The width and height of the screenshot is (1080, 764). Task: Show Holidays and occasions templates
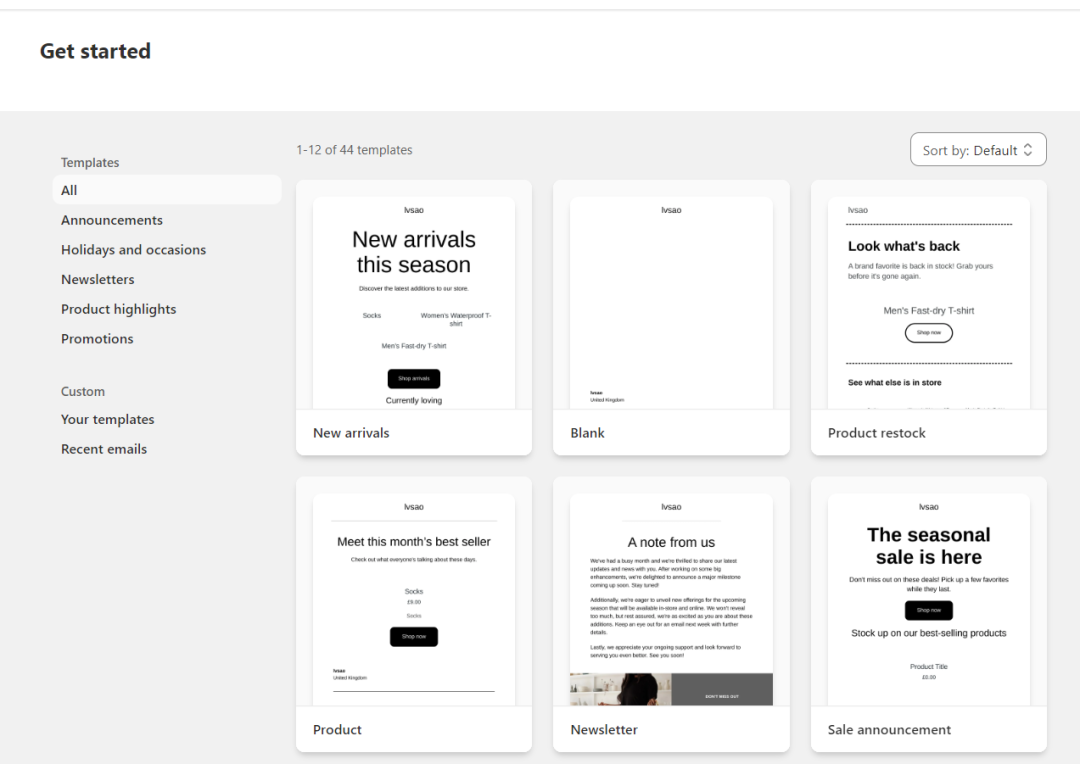pyautogui.click(x=133, y=250)
